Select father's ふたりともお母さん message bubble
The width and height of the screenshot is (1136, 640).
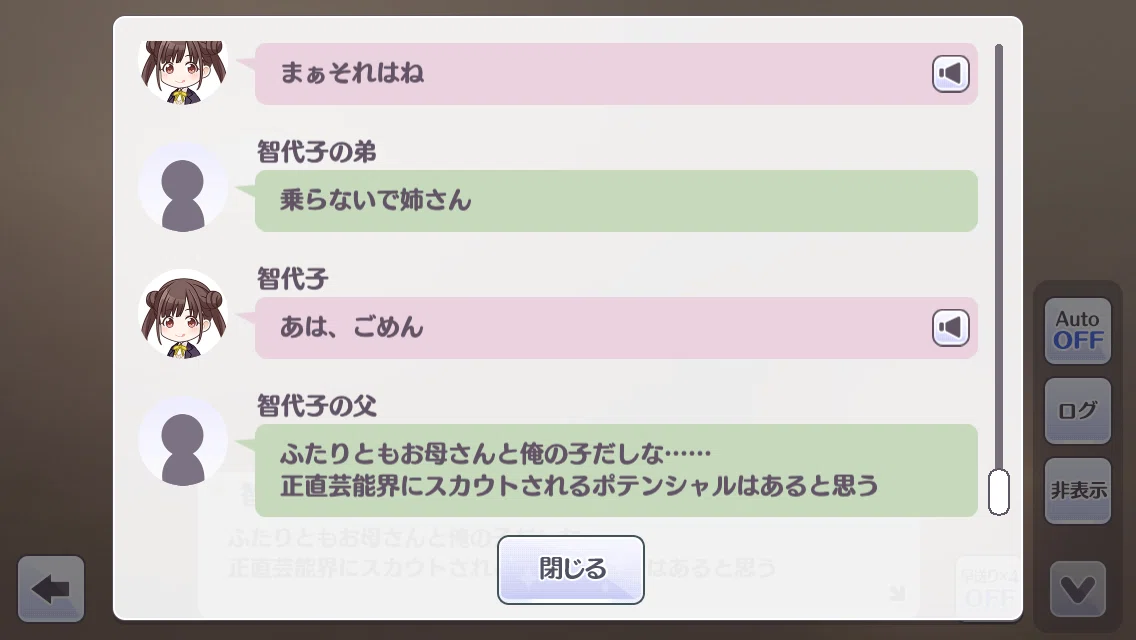[x=616, y=470]
